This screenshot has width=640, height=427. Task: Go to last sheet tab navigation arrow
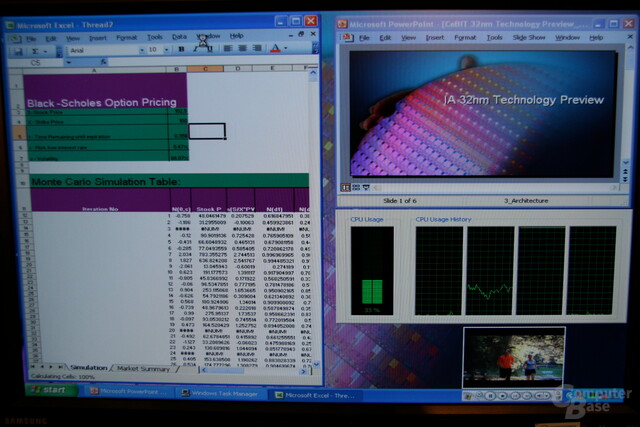click(x=60, y=367)
